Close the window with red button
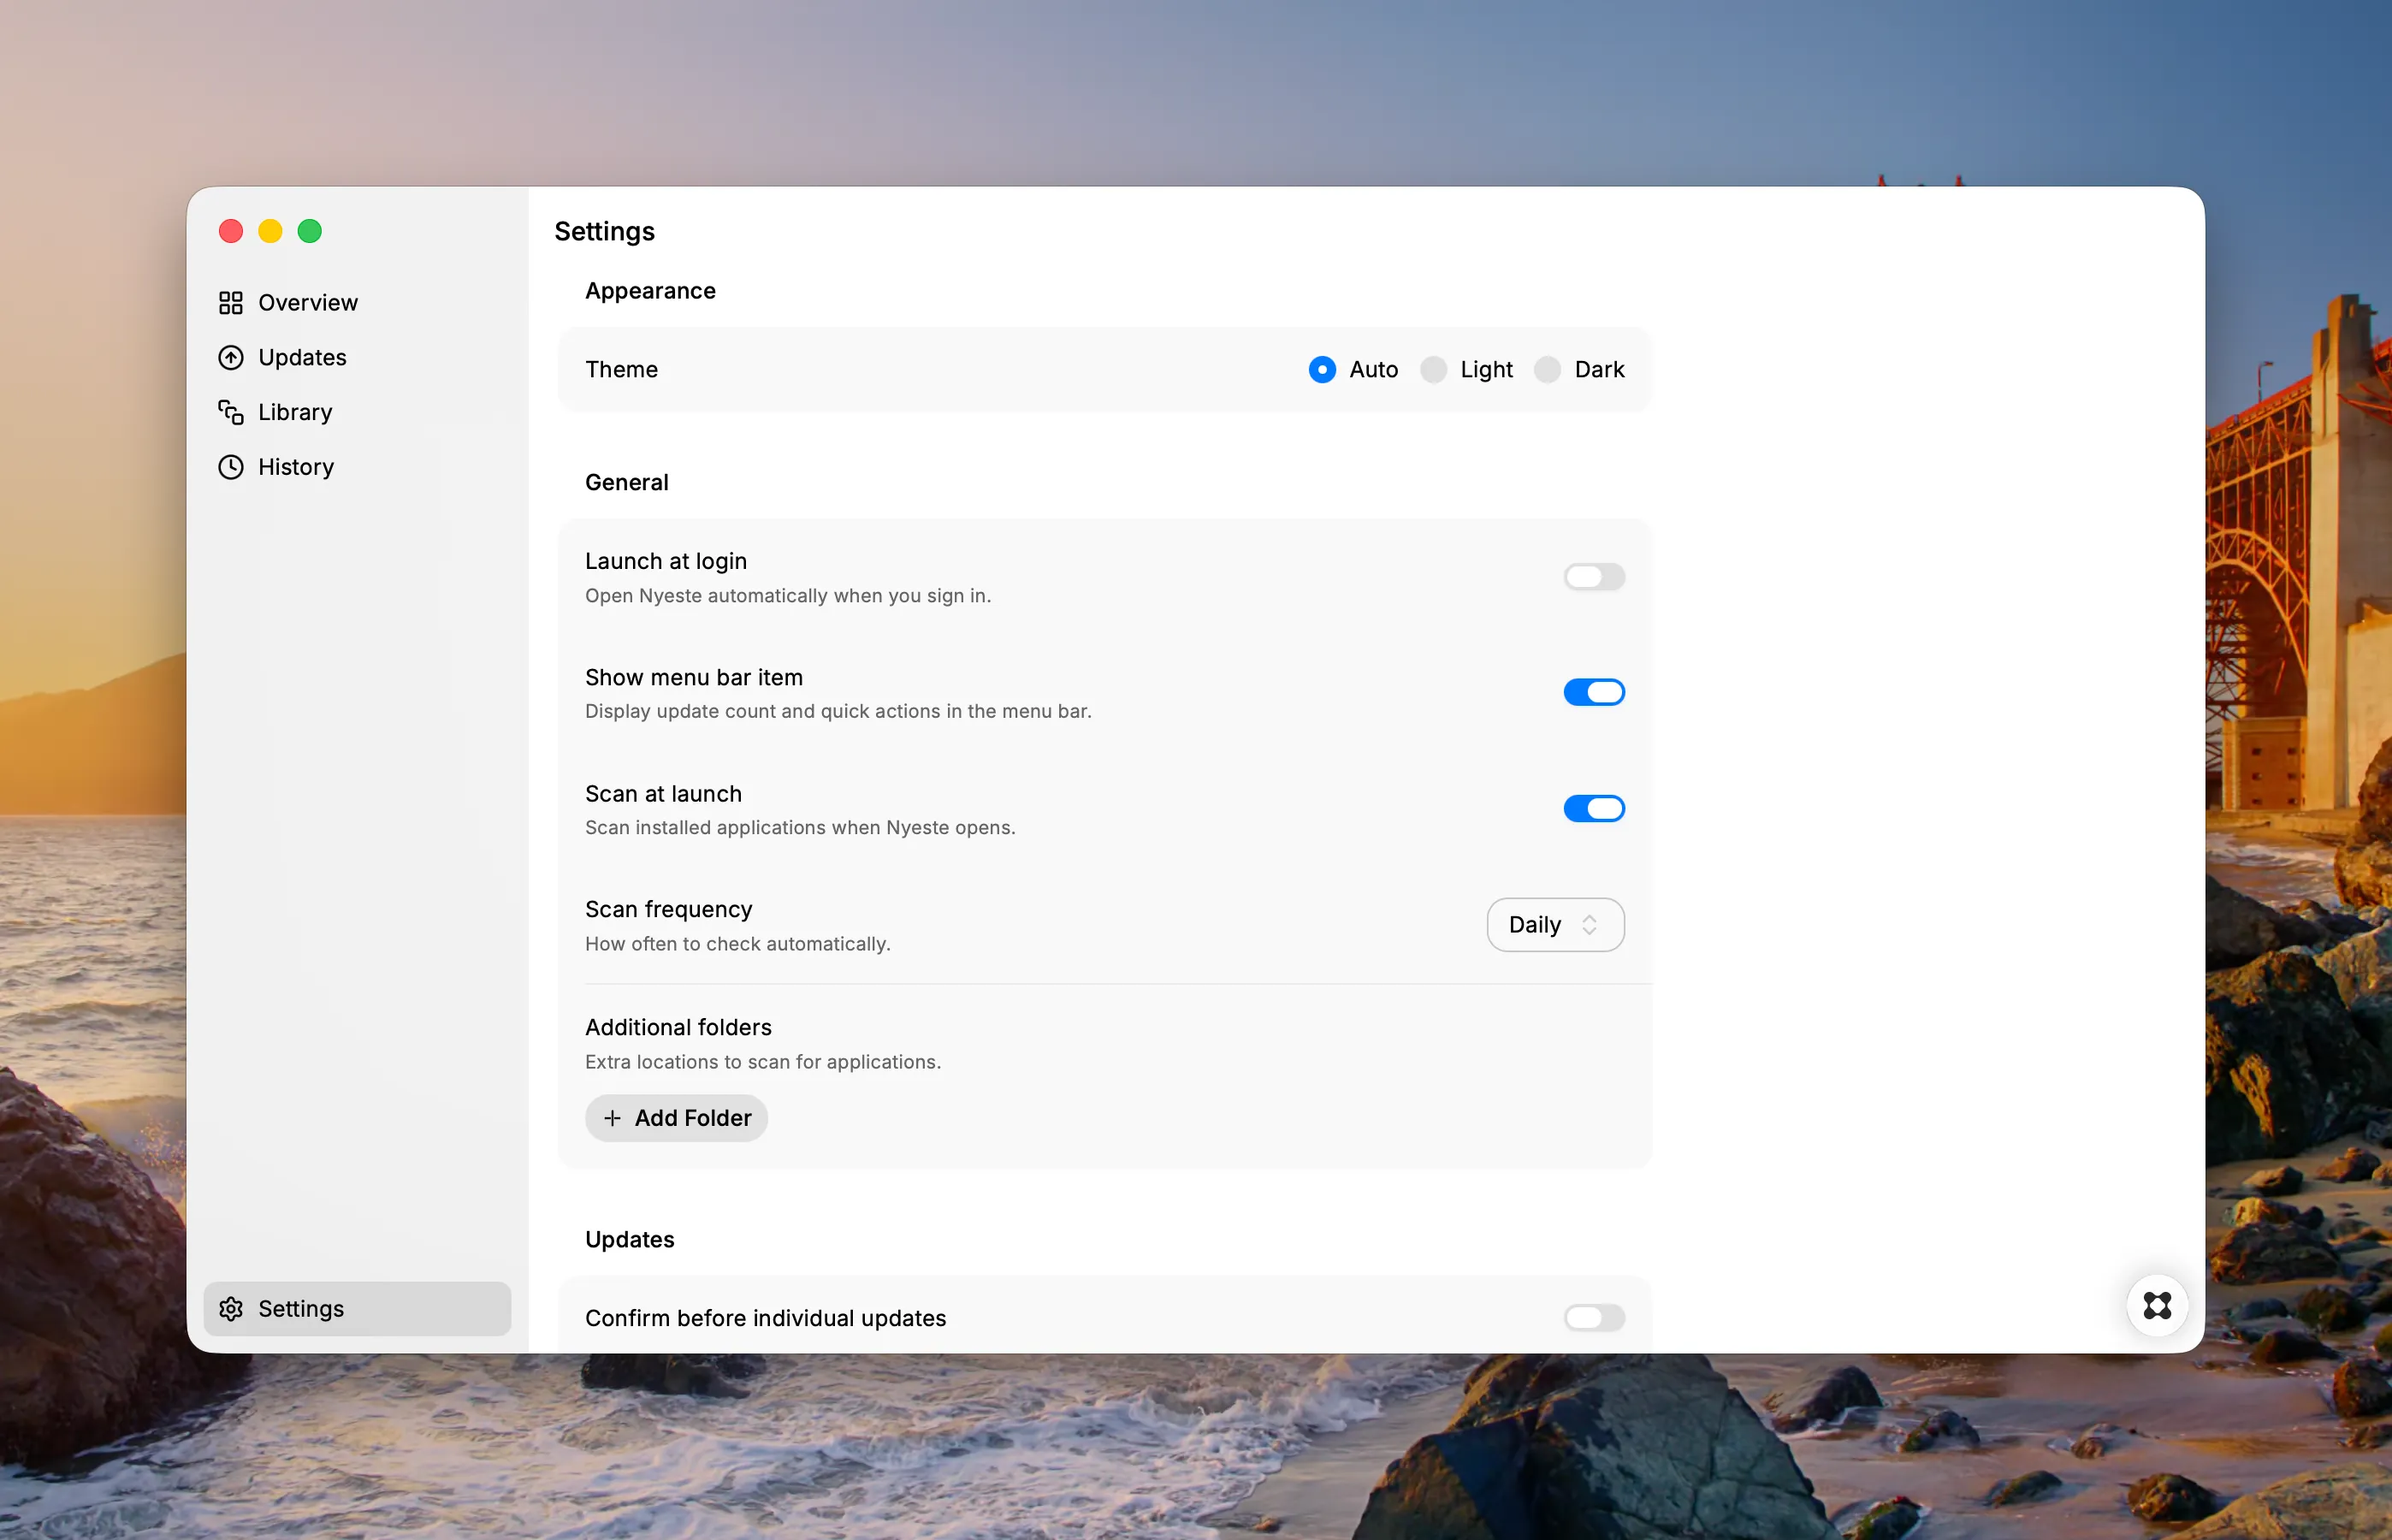Viewport: 2392px width, 1540px height. click(x=231, y=232)
